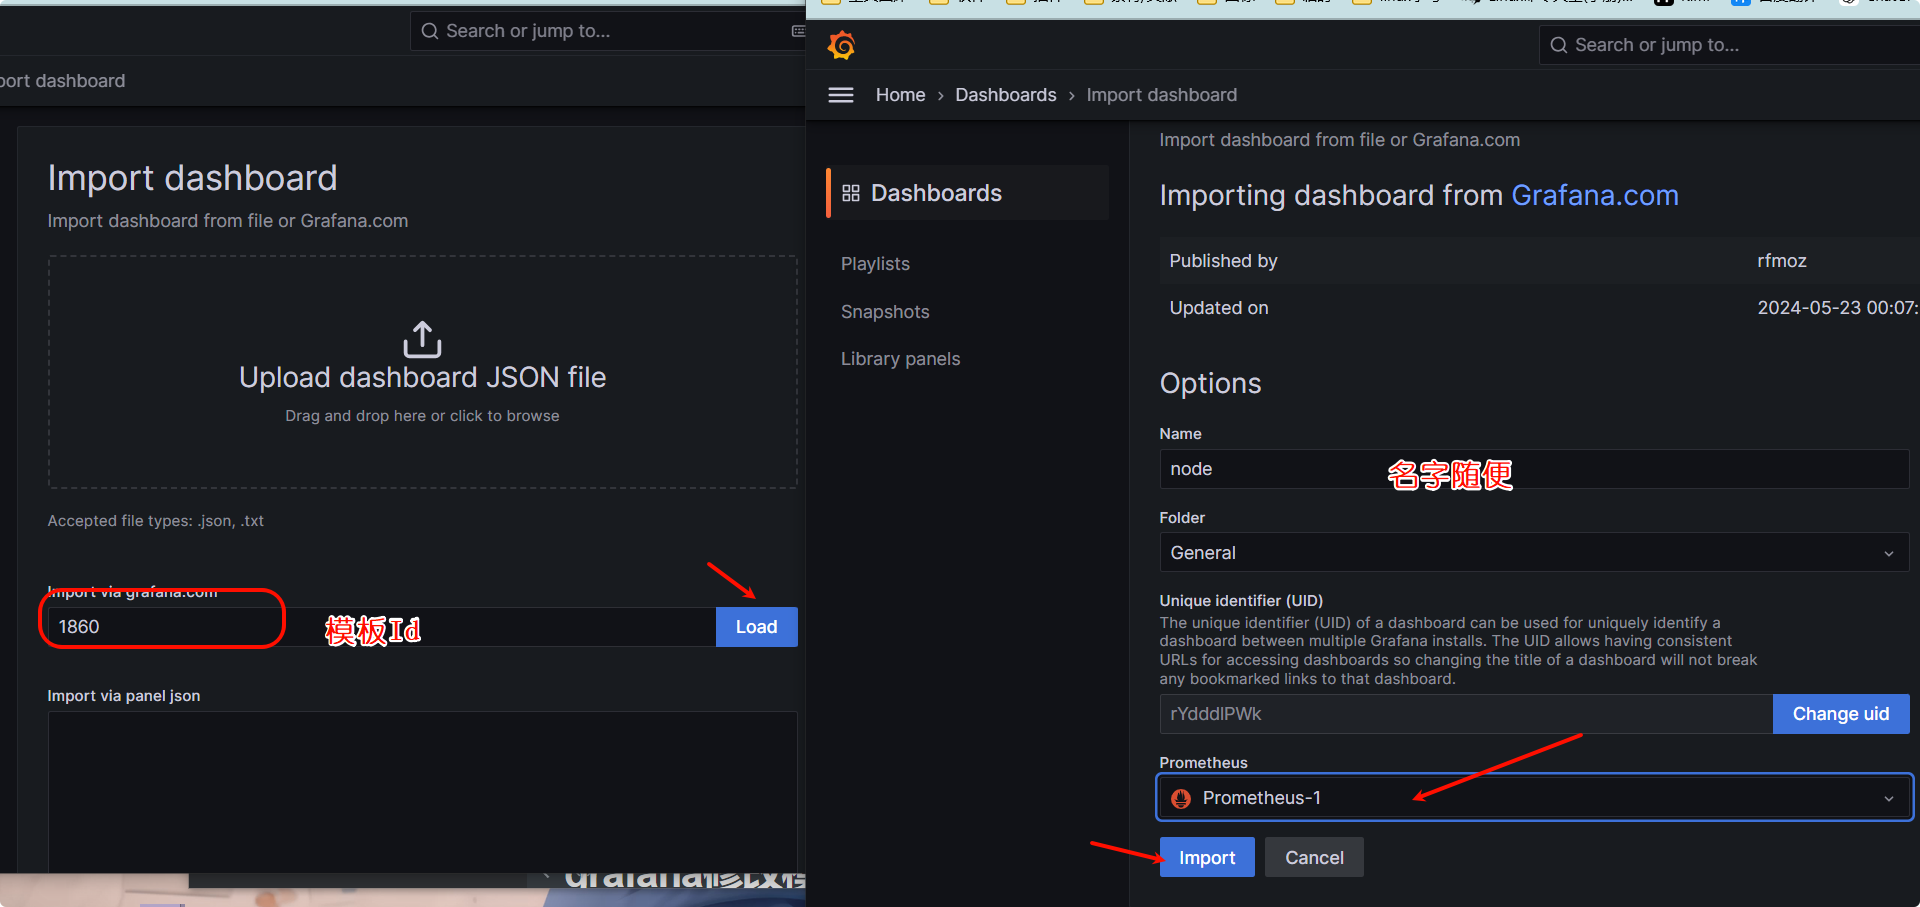Click magnifier icon in left search bar
The width and height of the screenshot is (1920, 907).
[430, 31]
